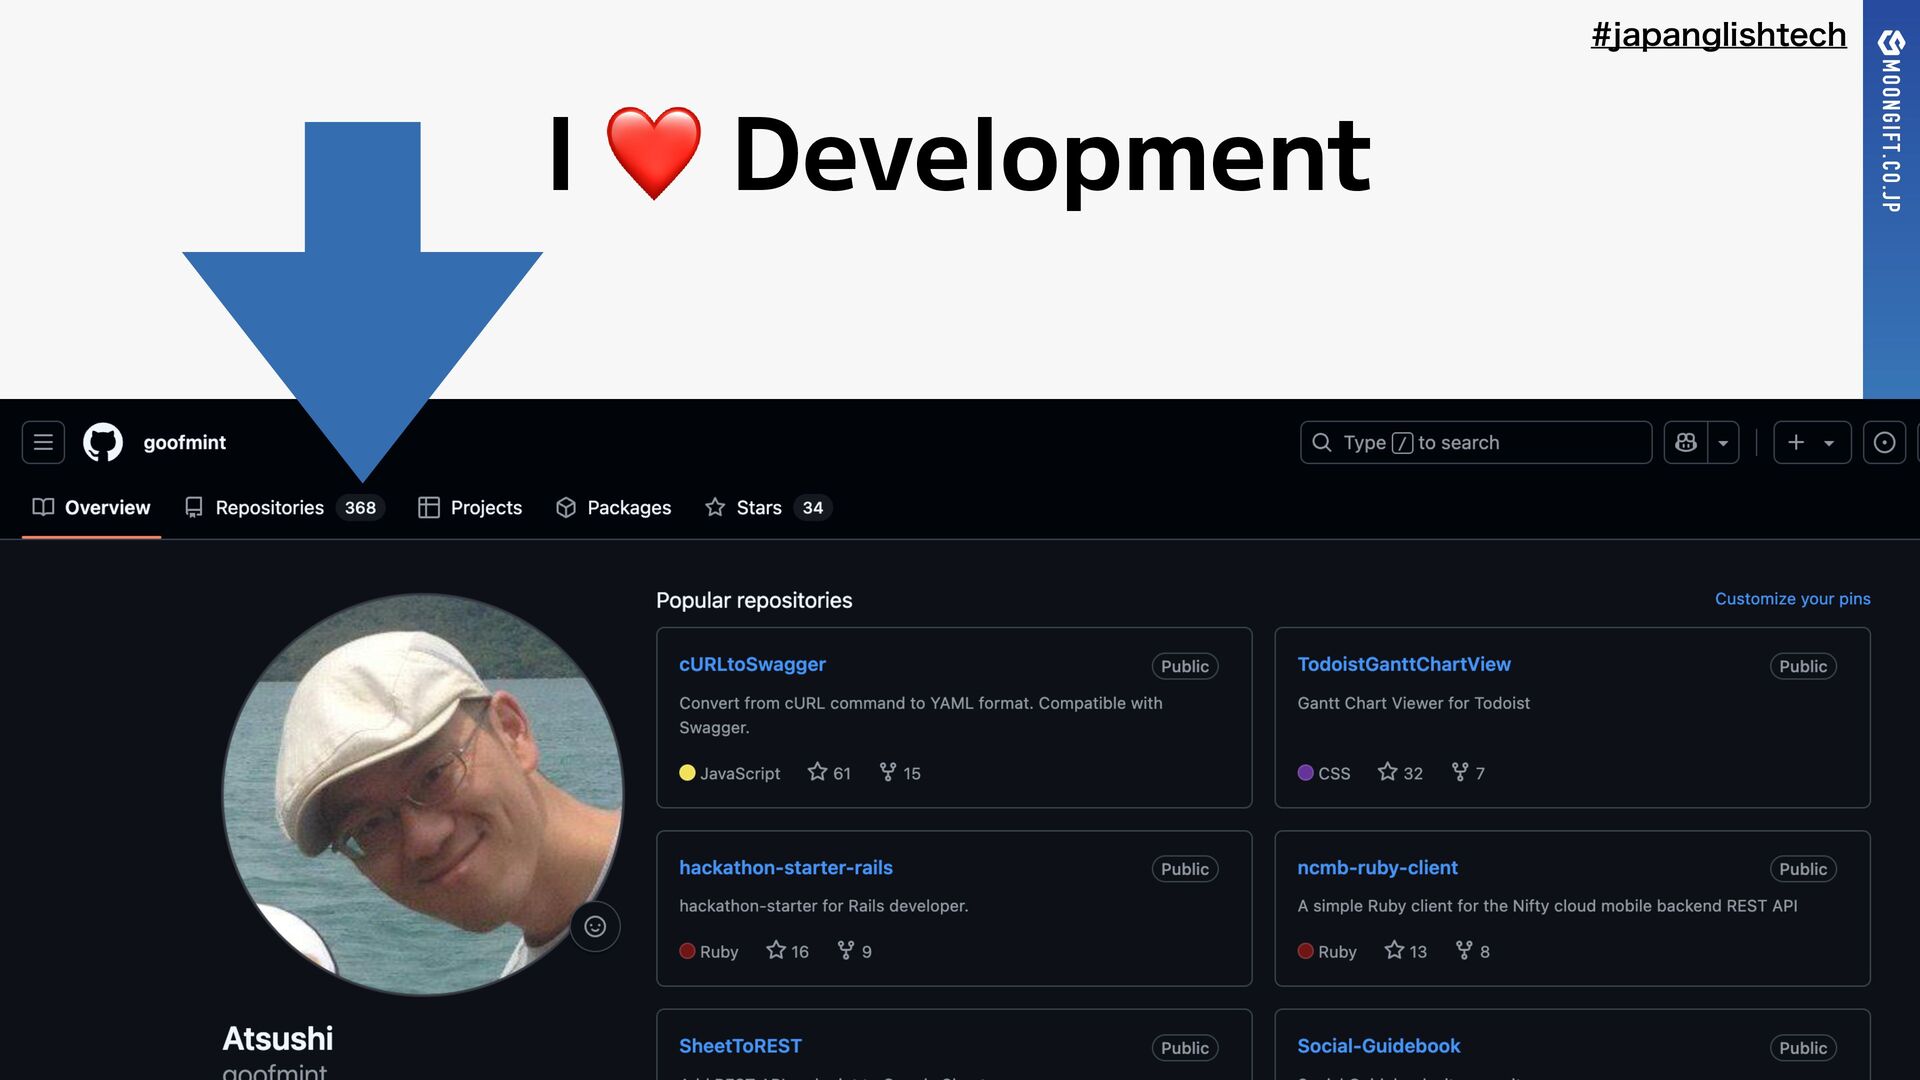Viewport: 1920px width, 1080px height.
Task: Expand the Copilot dropdown arrow
Action: tap(1723, 442)
